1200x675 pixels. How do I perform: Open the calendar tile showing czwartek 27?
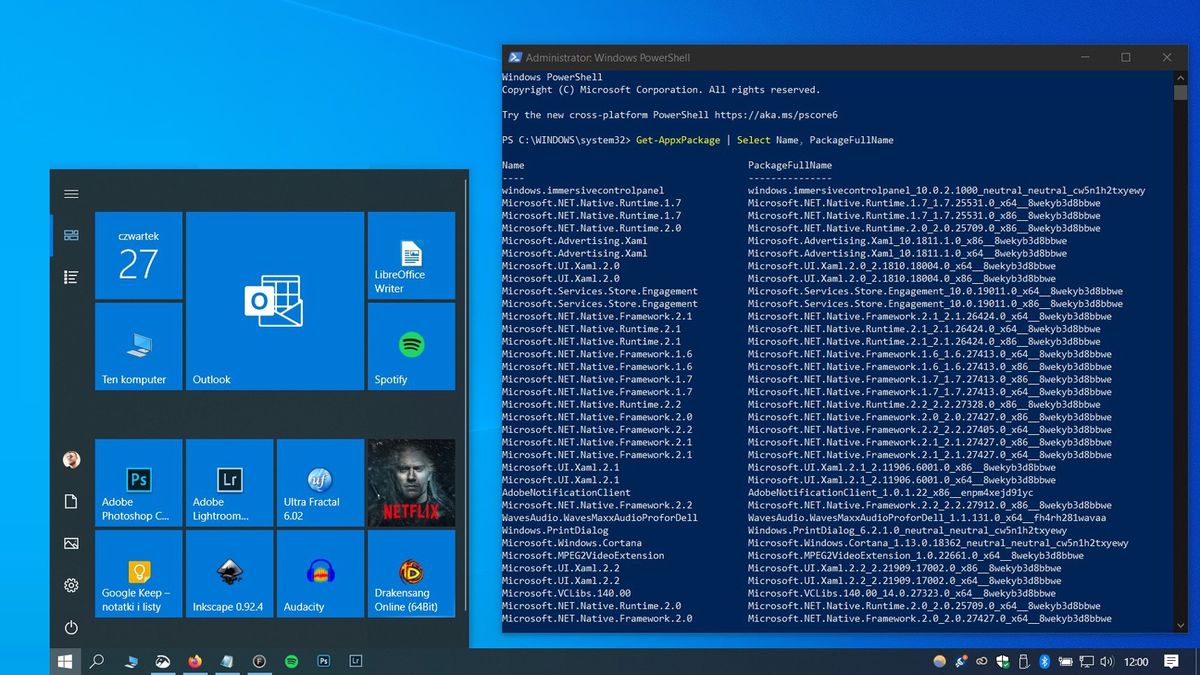138,255
